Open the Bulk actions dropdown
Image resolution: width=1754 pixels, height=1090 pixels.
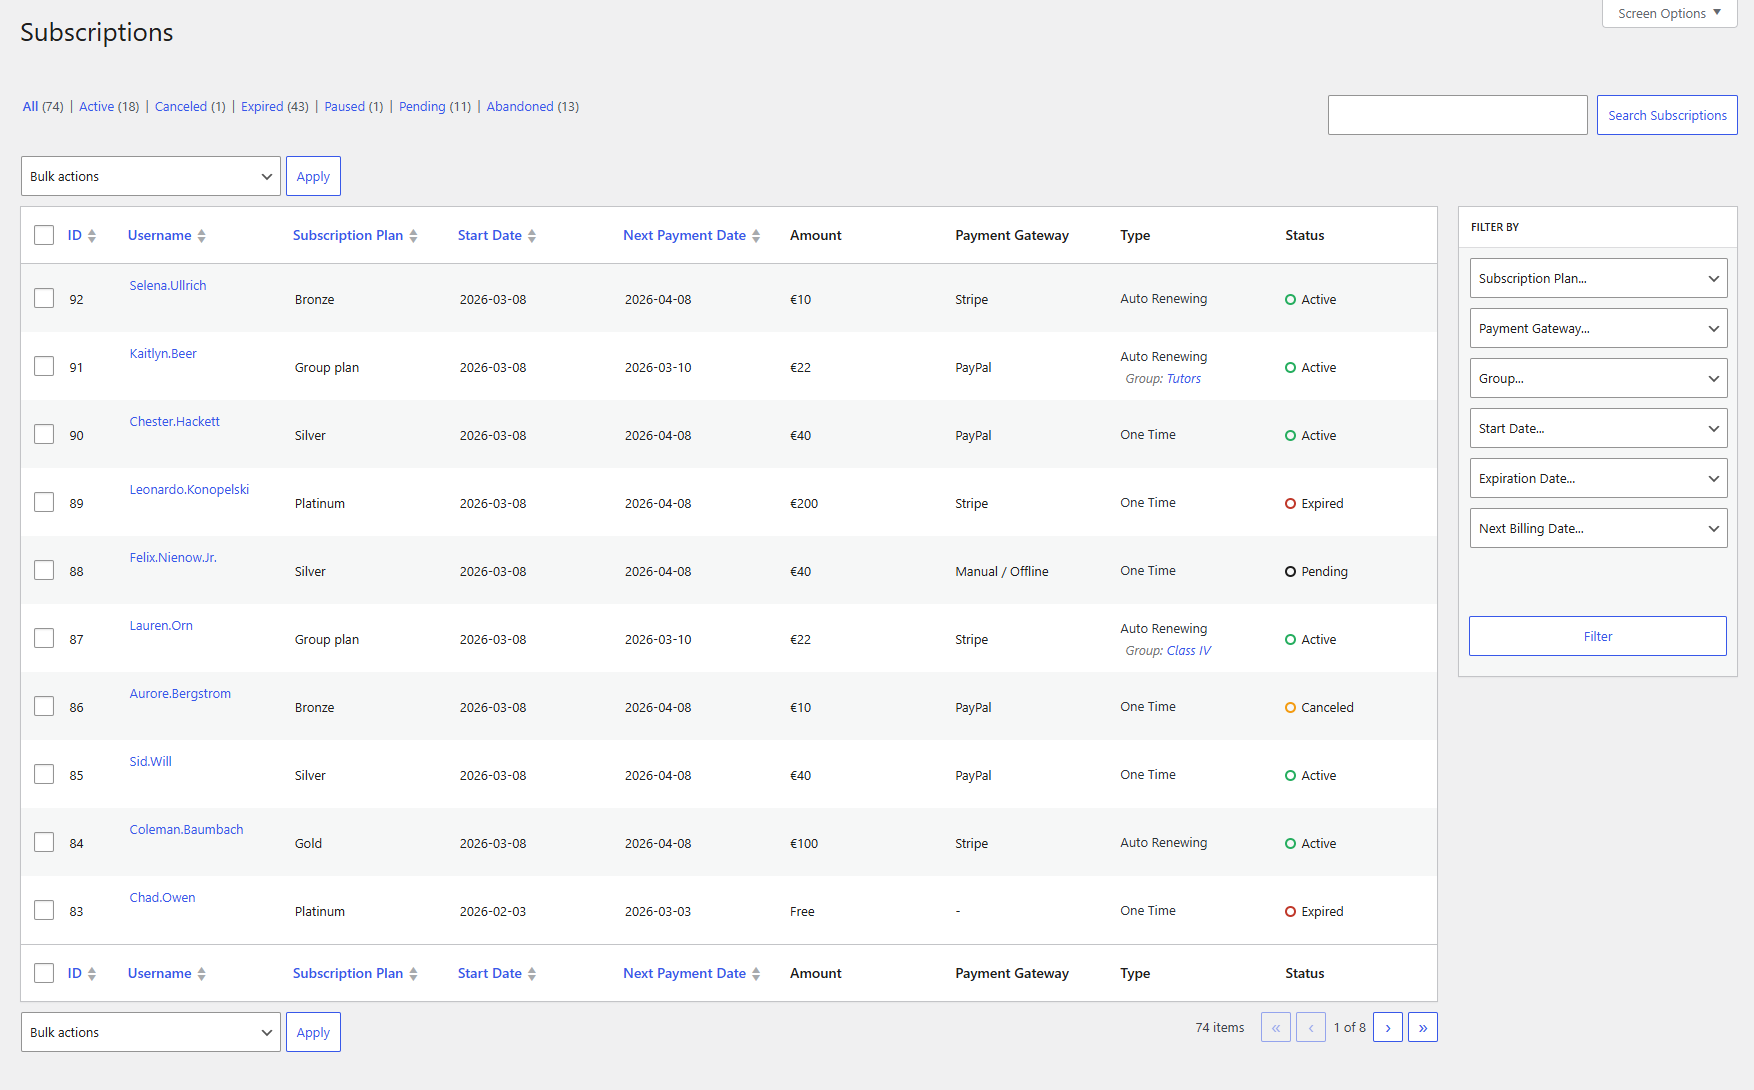pos(150,176)
